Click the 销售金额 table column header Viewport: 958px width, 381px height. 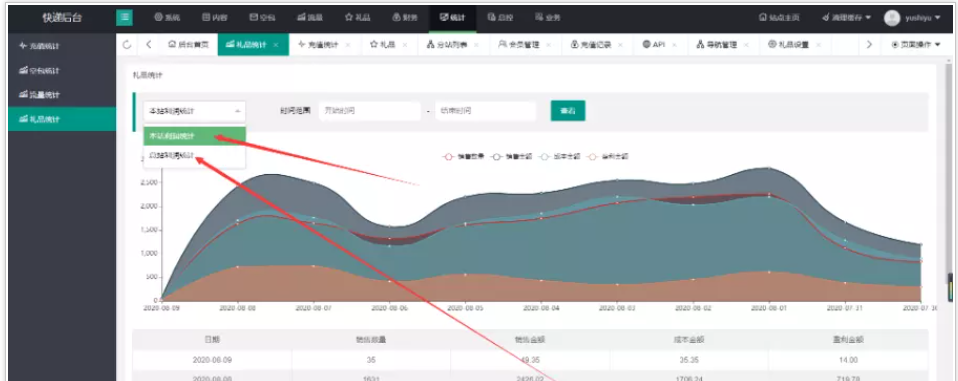coord(530,339)
